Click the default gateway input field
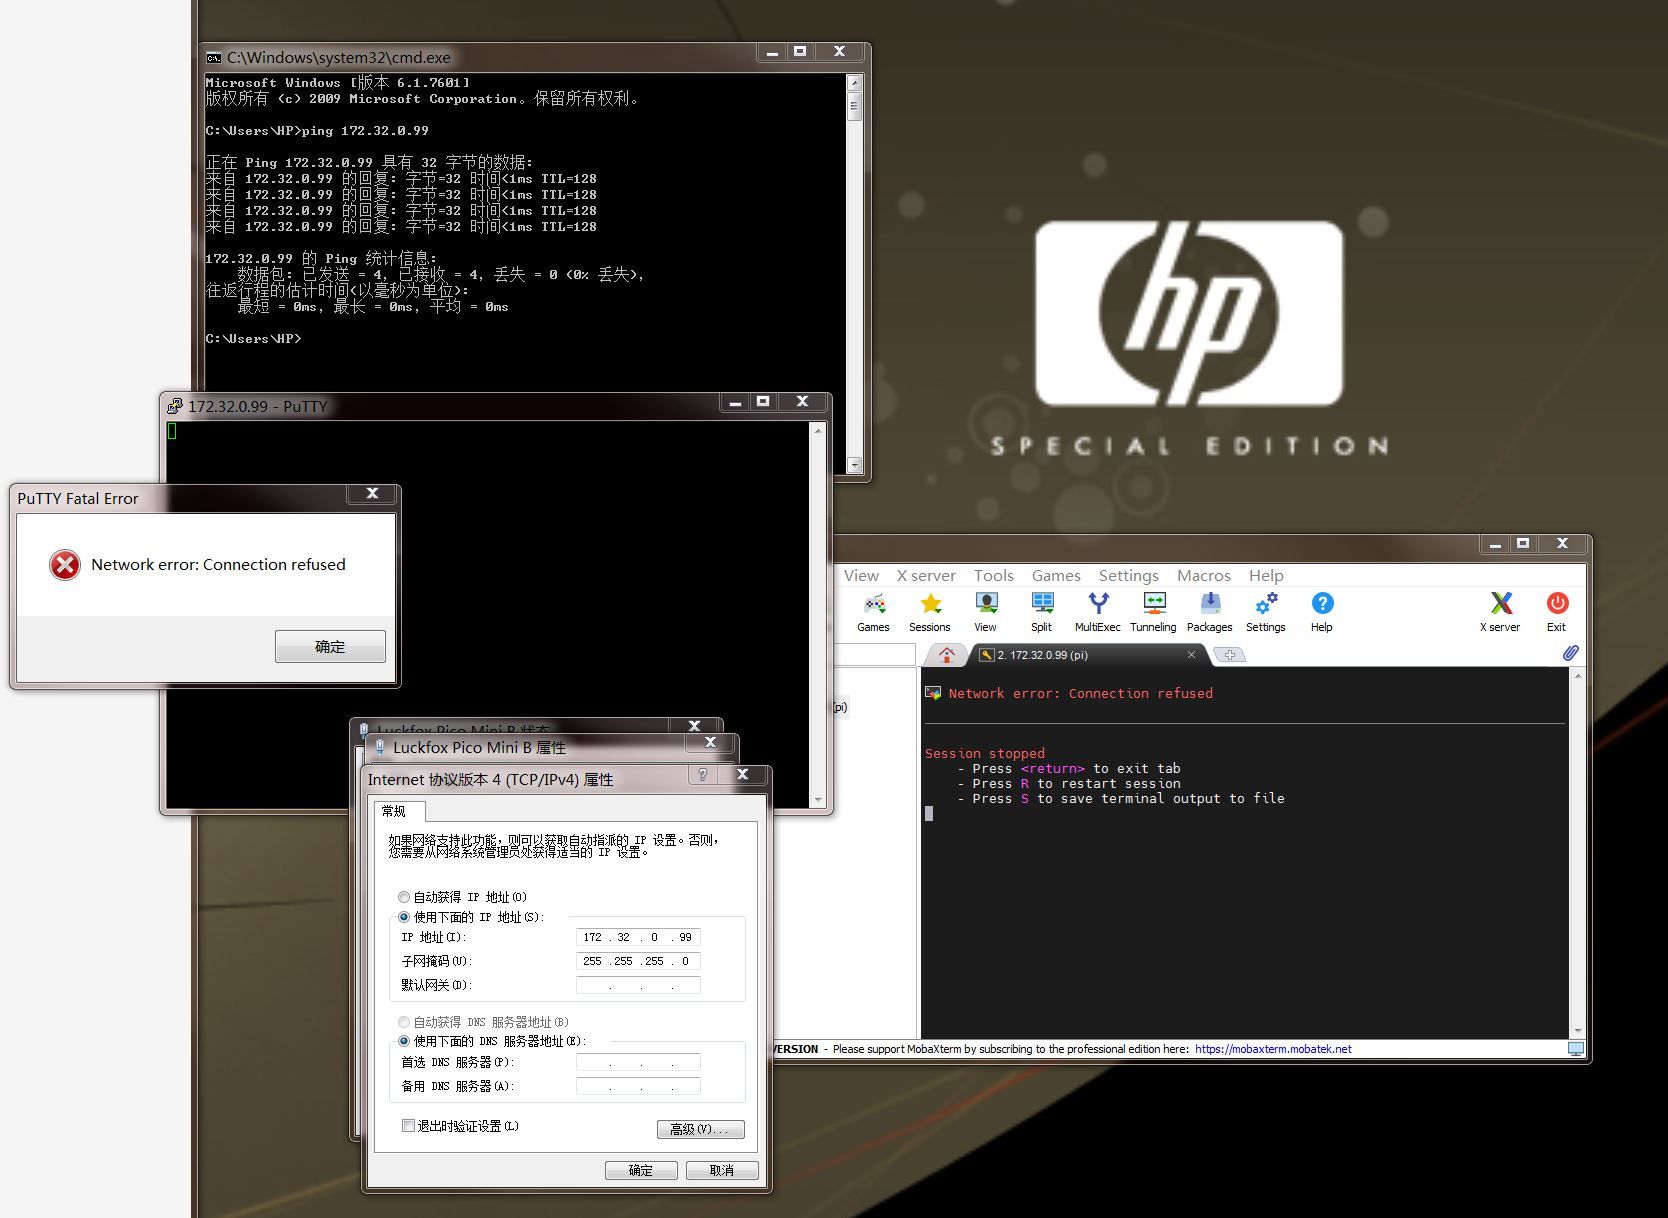Image resolution: width=1668 pixels, height=1218 pixels. click(x=638, y=985)
